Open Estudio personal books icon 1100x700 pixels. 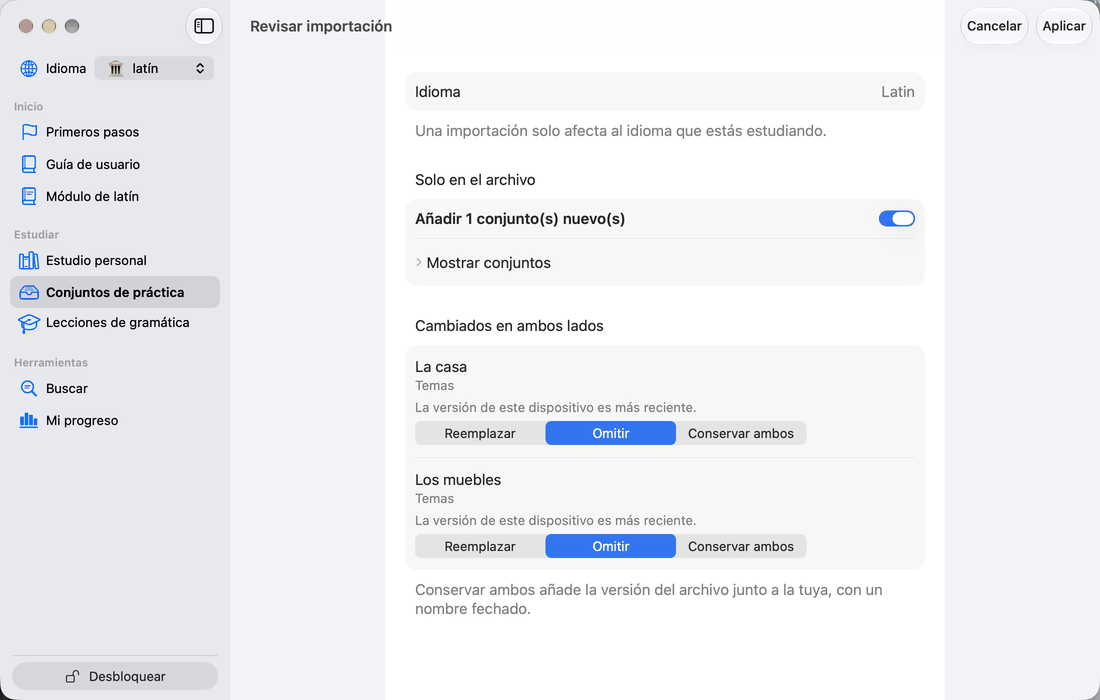(x=29, y=260)
